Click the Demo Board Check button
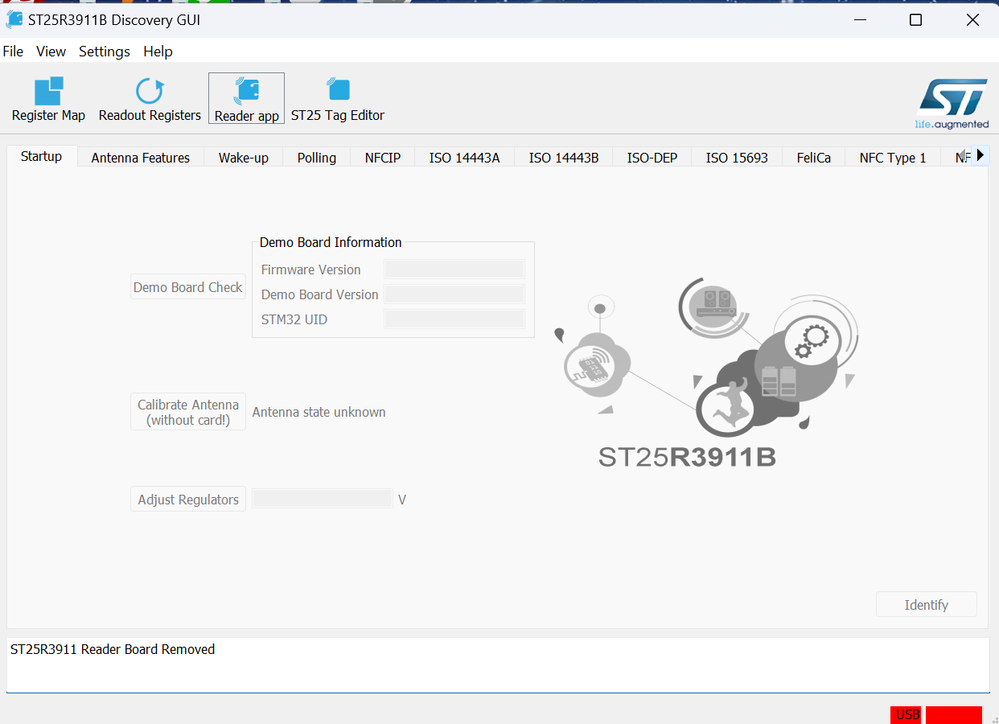 coord(188,287)
